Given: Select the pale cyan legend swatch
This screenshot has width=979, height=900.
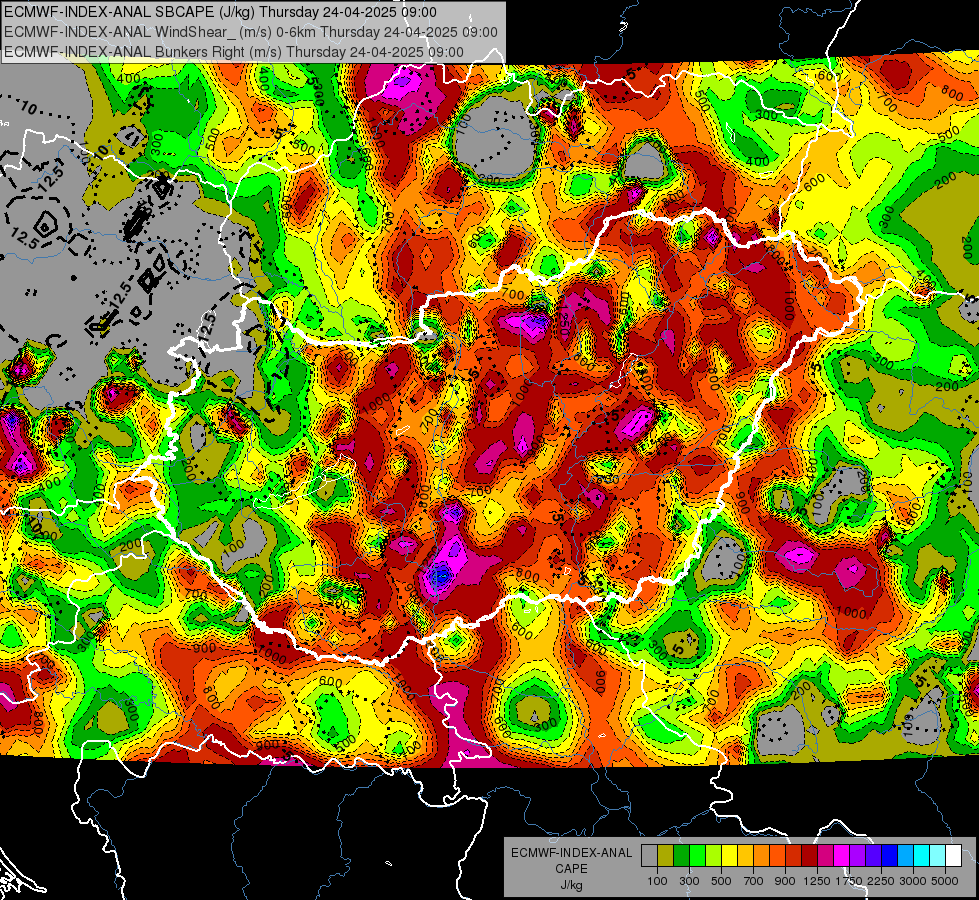Looking at the screenshot, I should pyautogui.click(x=938, y=855).
